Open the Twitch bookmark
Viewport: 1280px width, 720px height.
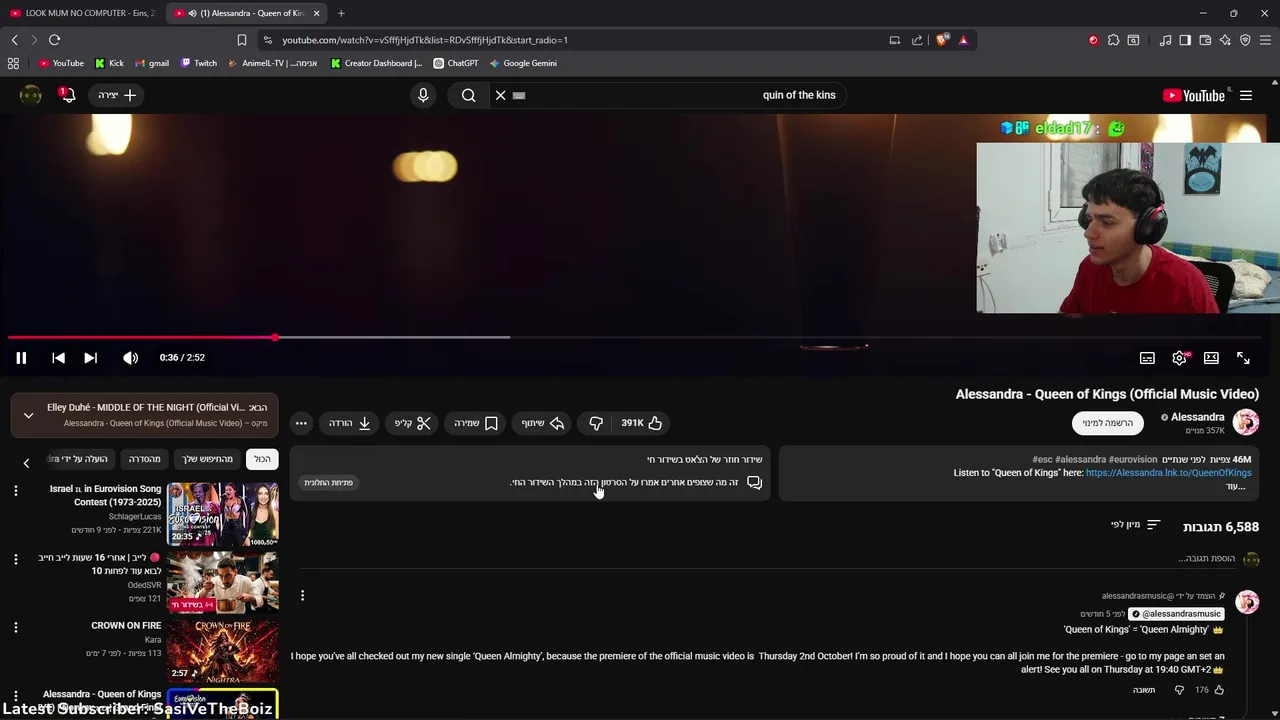coord(198,63)
